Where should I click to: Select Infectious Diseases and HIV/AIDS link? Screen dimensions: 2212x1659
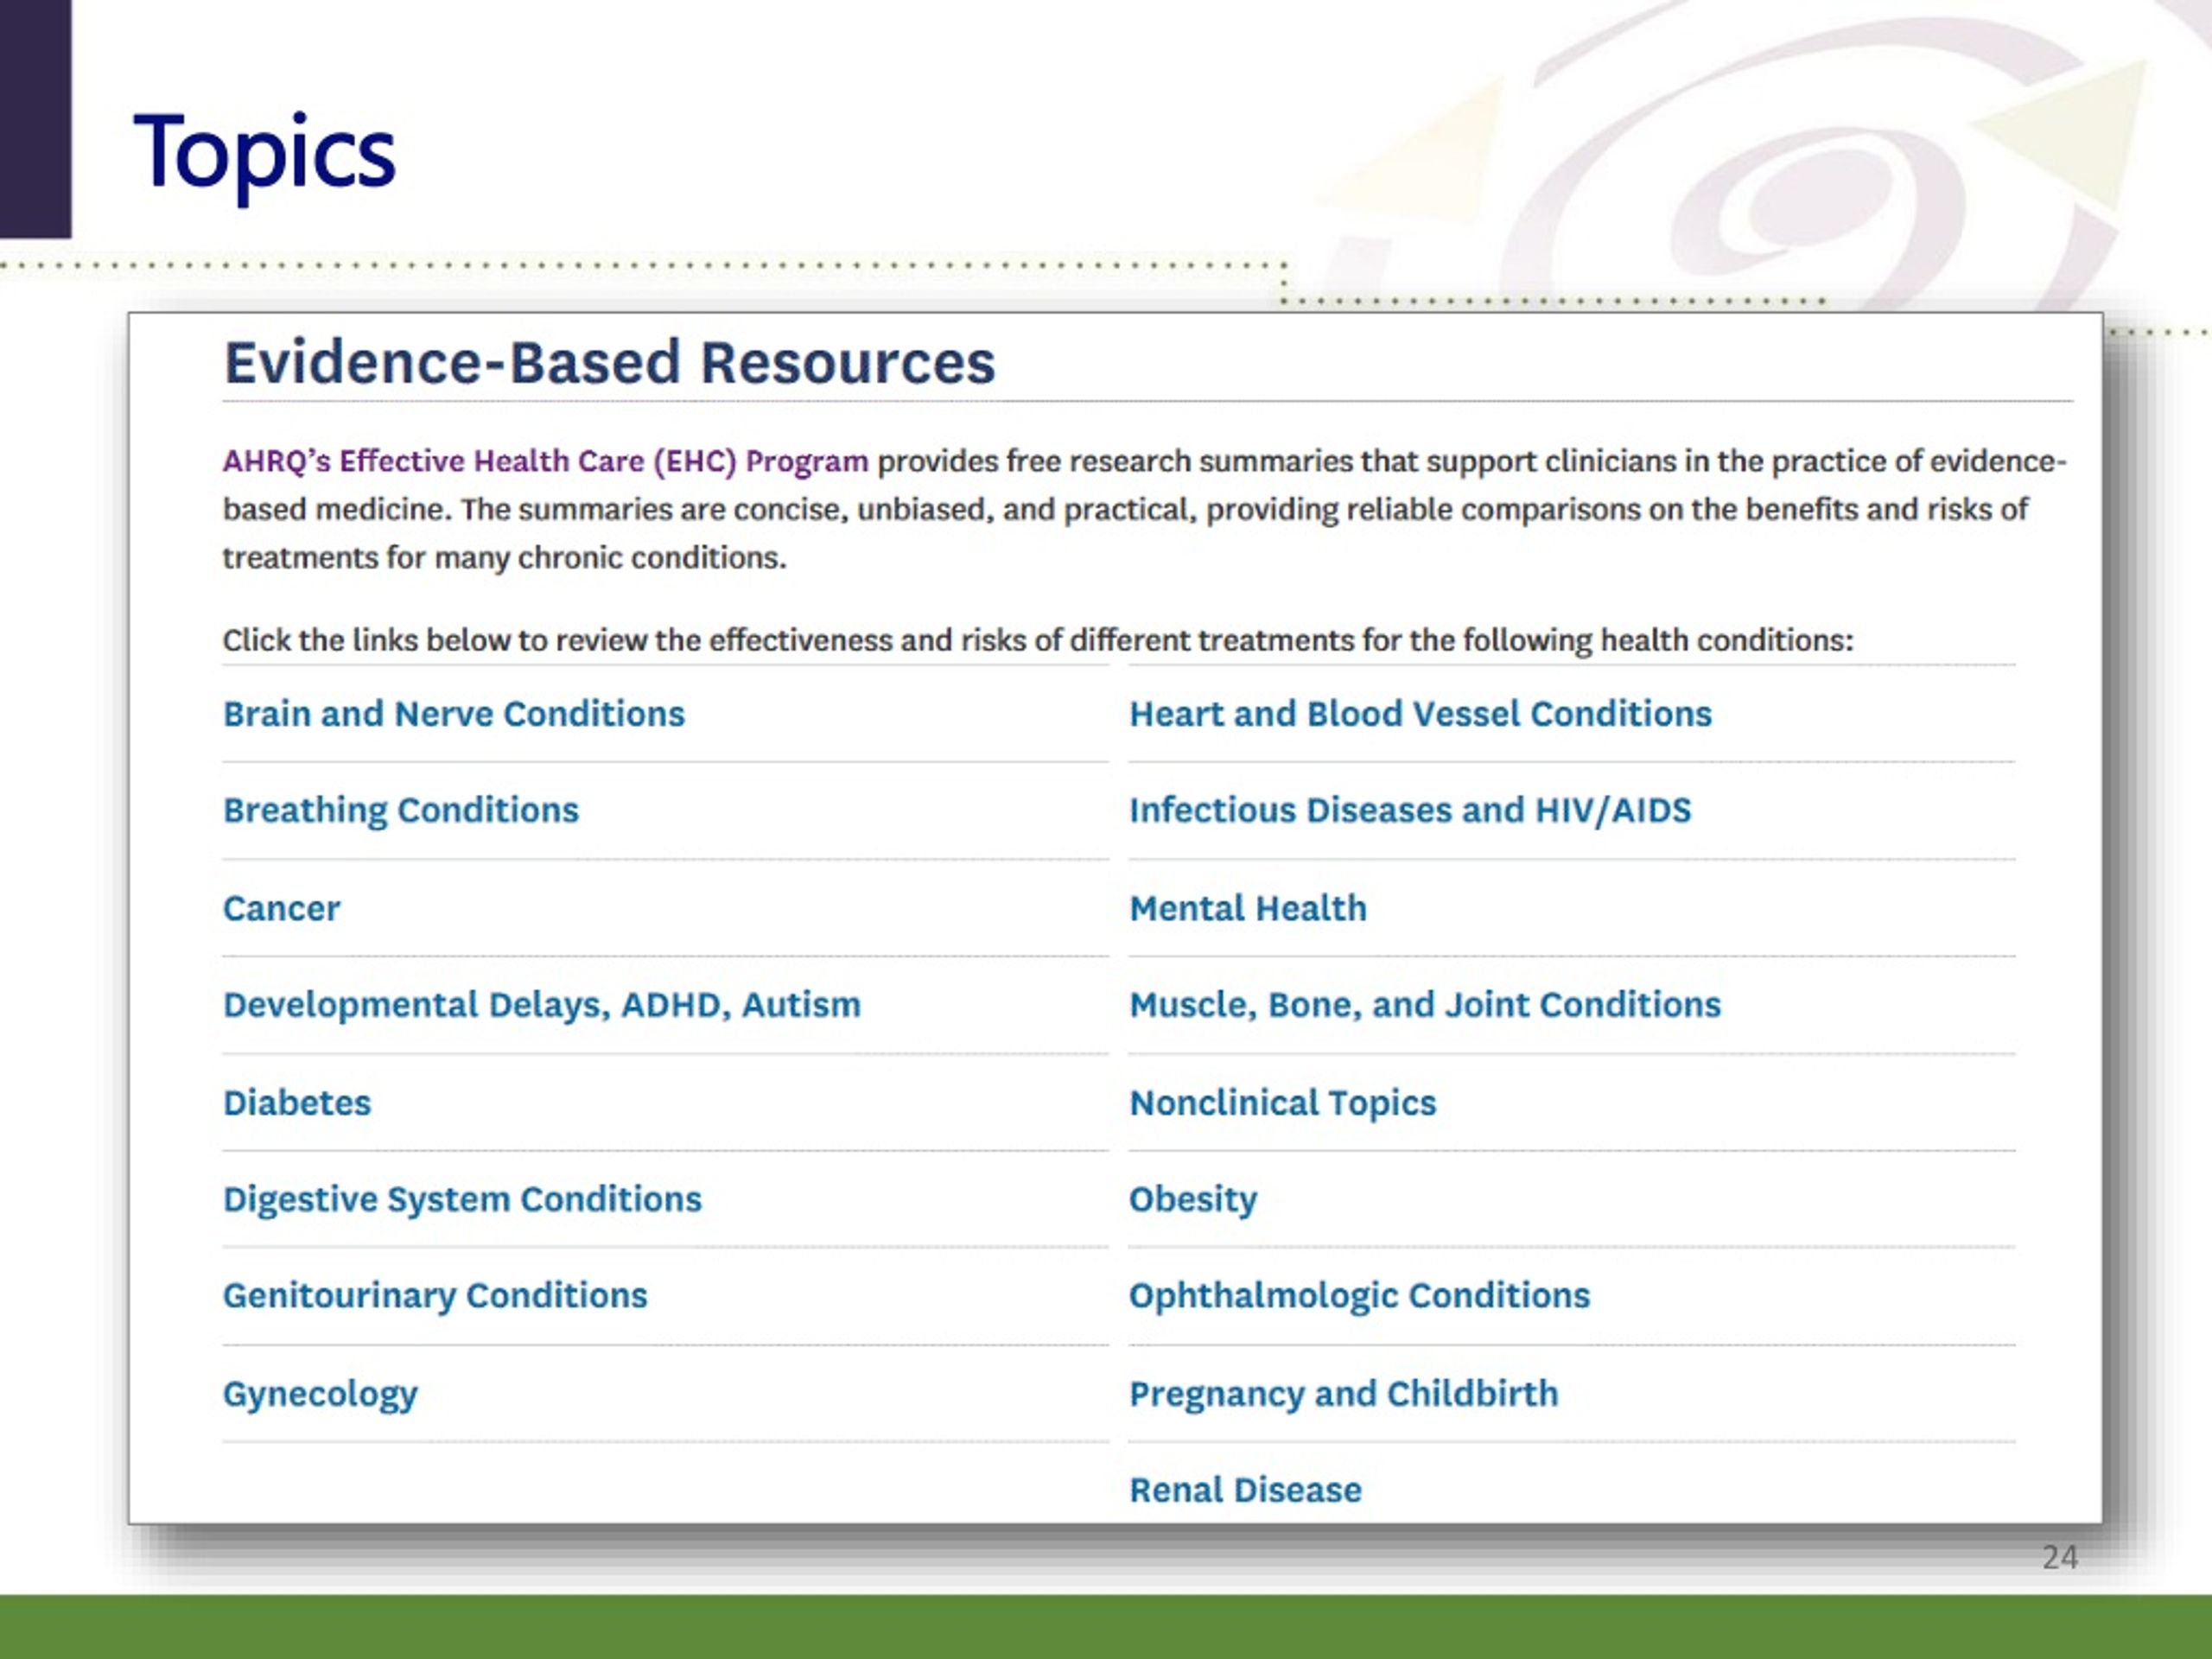coord(1410,810)
